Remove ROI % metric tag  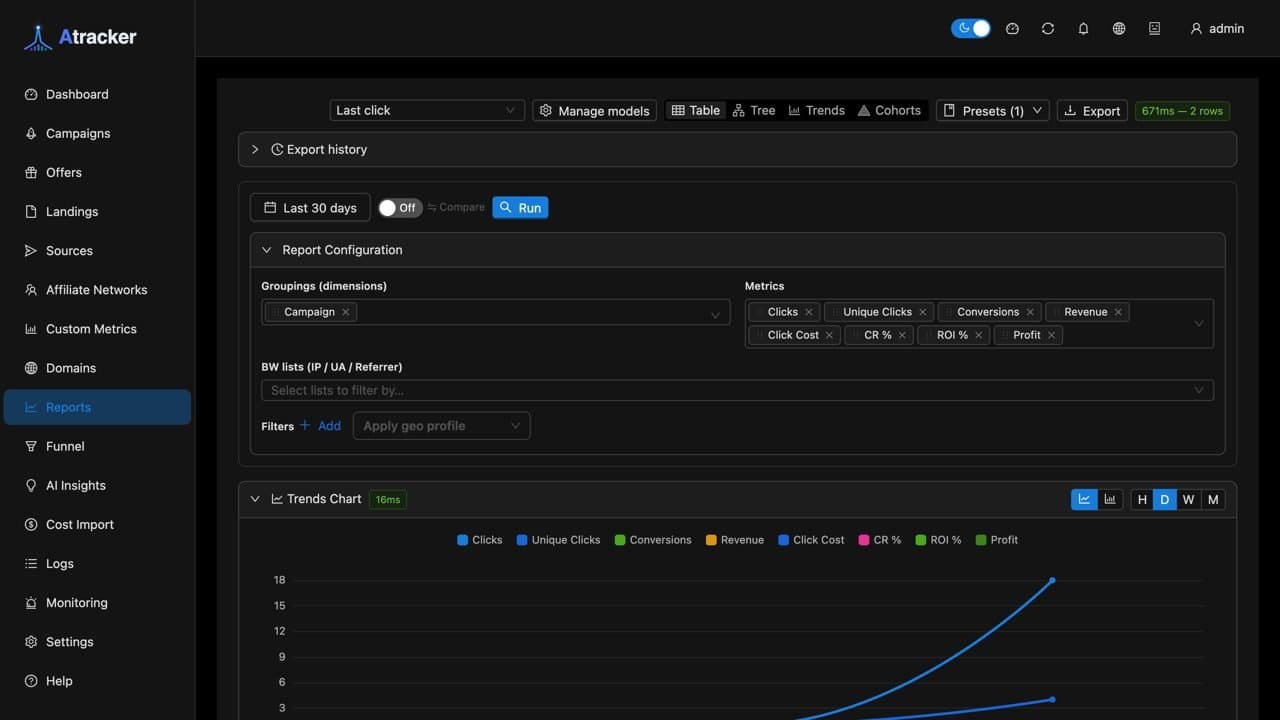pyautogui.click(x=979, y=335)
